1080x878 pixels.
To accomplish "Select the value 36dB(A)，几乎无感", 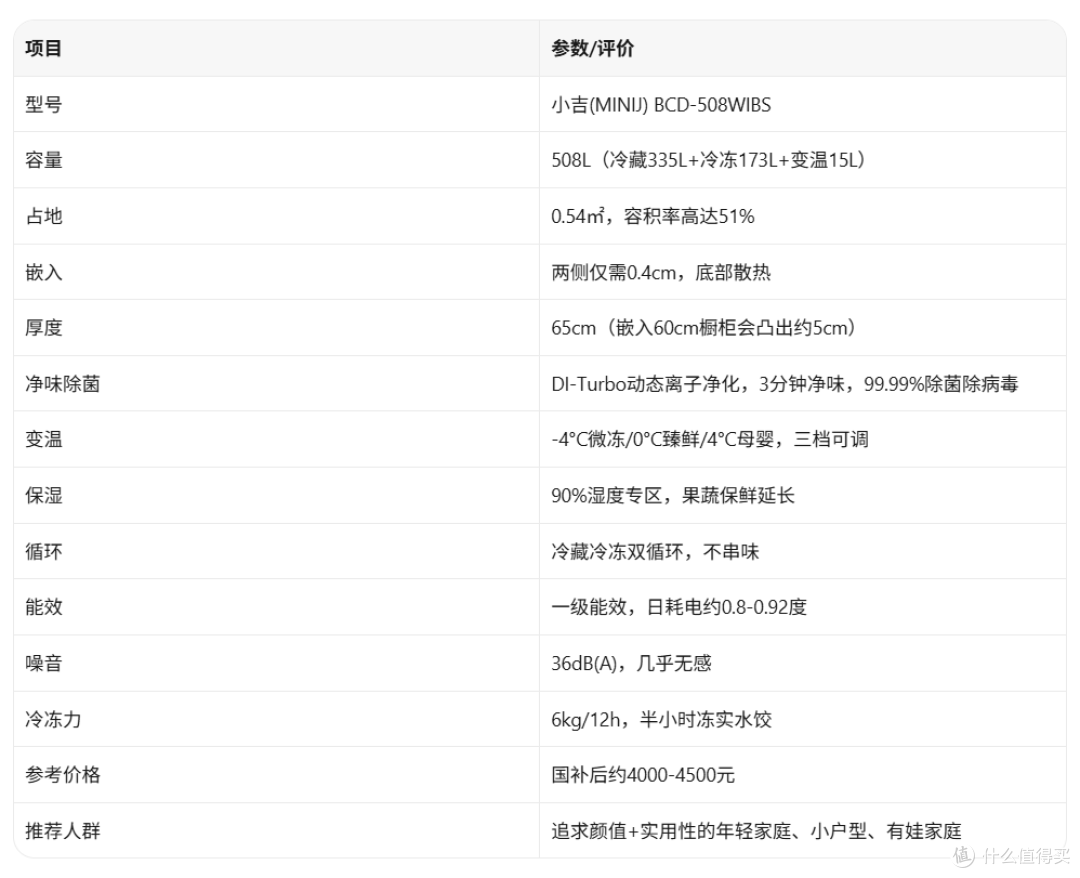I will pyautogui.click(x=632, y=663).
